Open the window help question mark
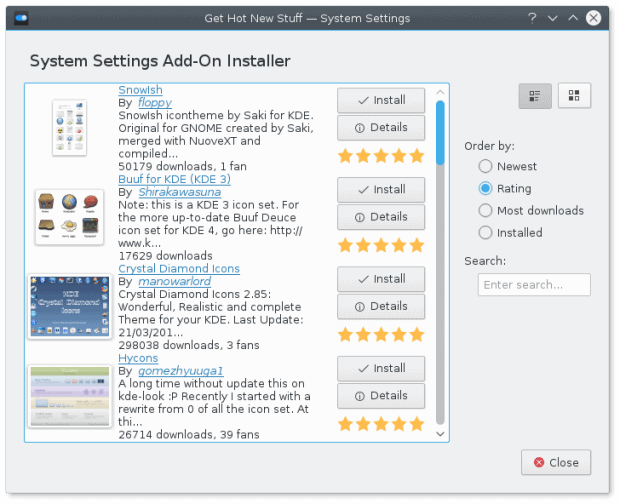620x504 pixels. coord(532,18)
